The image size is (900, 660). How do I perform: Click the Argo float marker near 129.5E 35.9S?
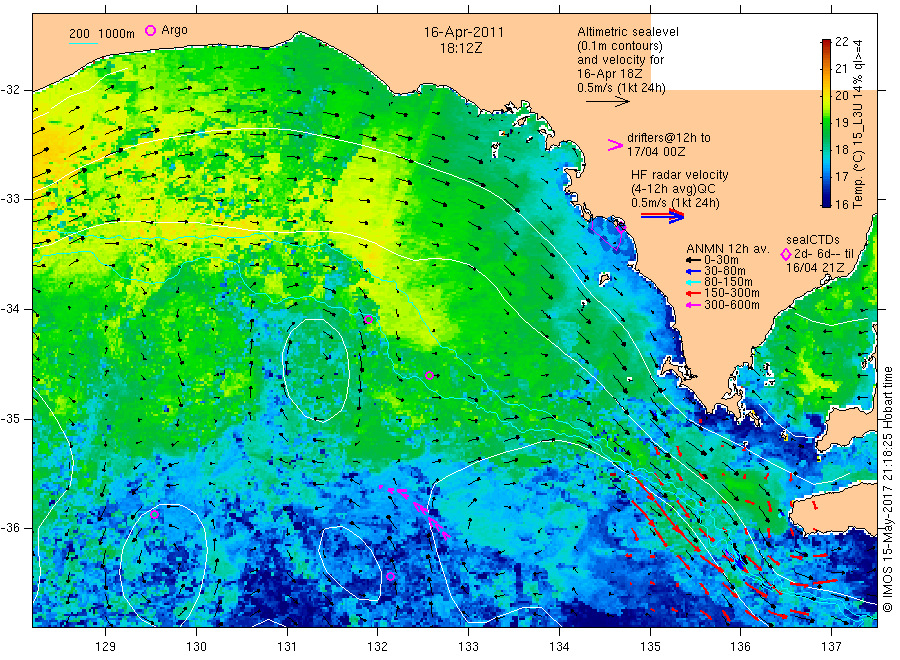point(154,514)
